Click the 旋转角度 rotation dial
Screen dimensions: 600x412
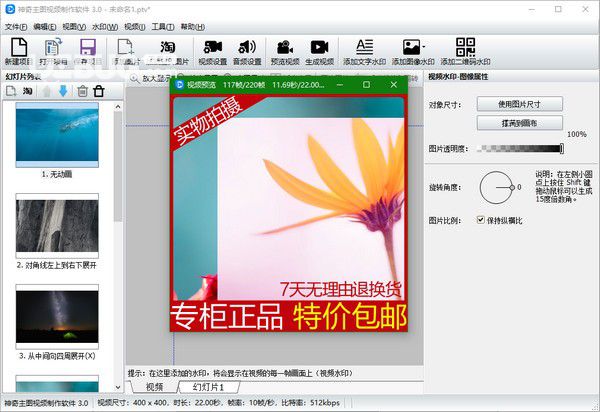497,187
